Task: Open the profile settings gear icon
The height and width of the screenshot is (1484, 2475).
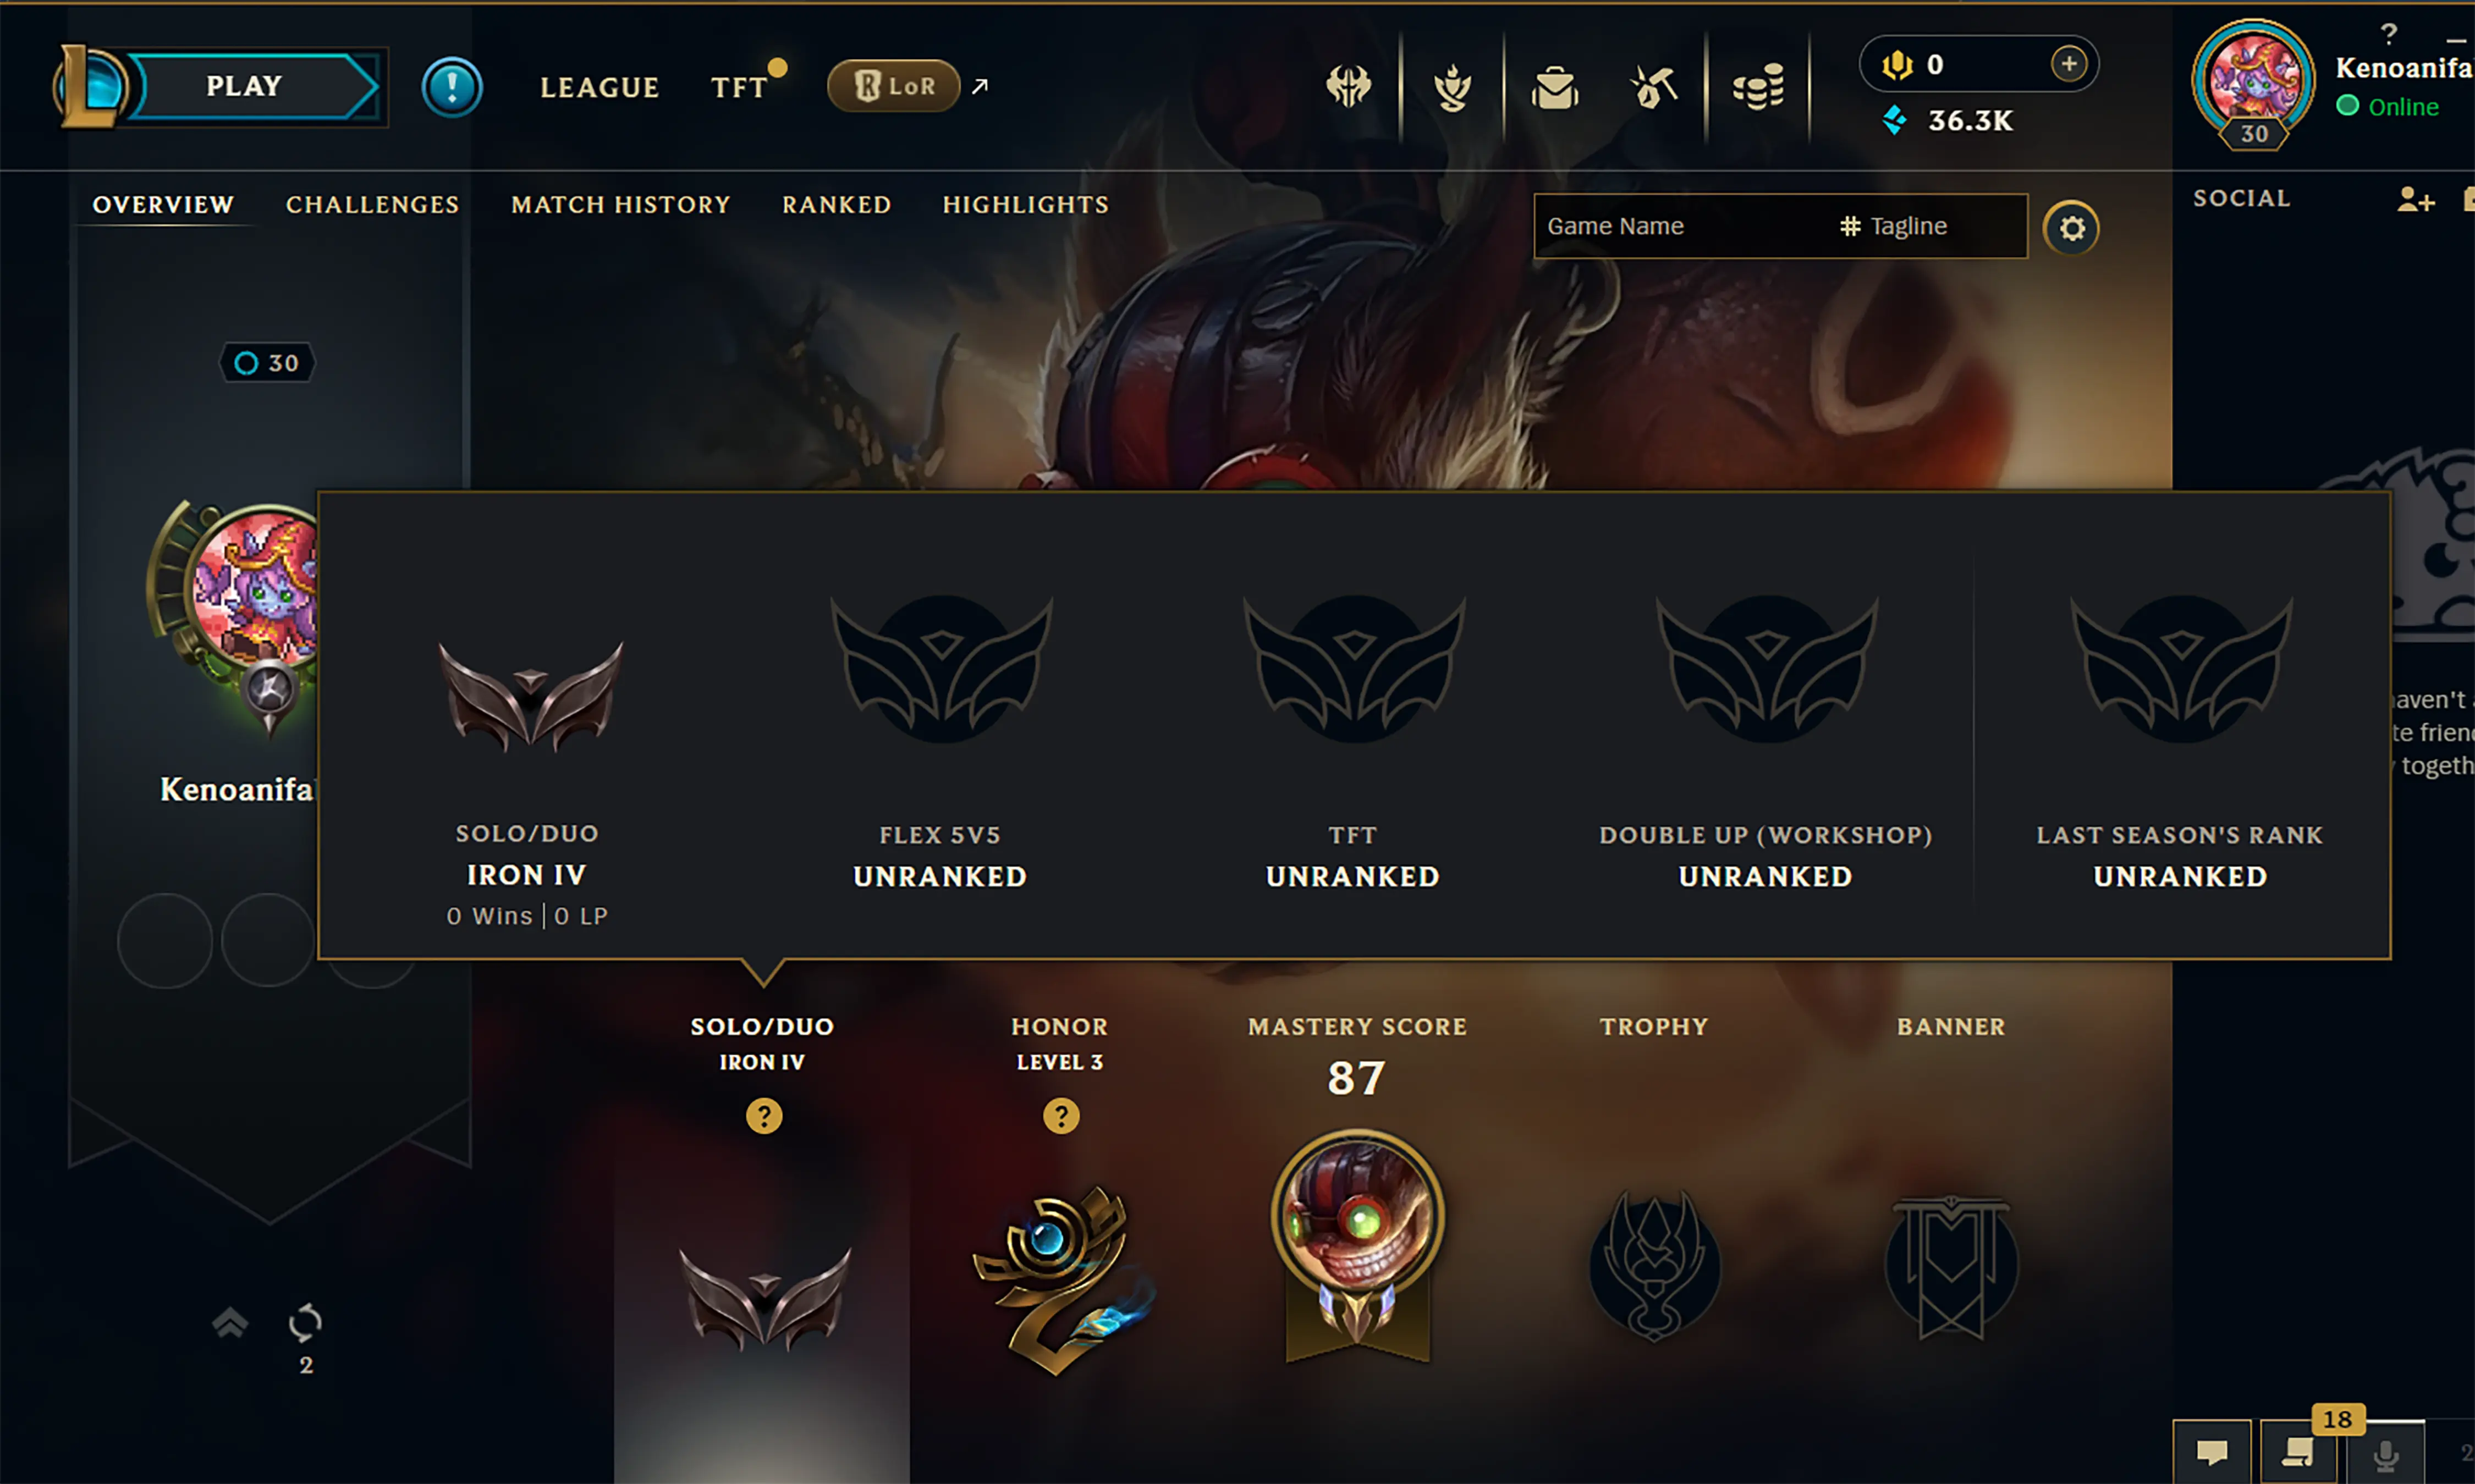Action: tap(2071, 228)
